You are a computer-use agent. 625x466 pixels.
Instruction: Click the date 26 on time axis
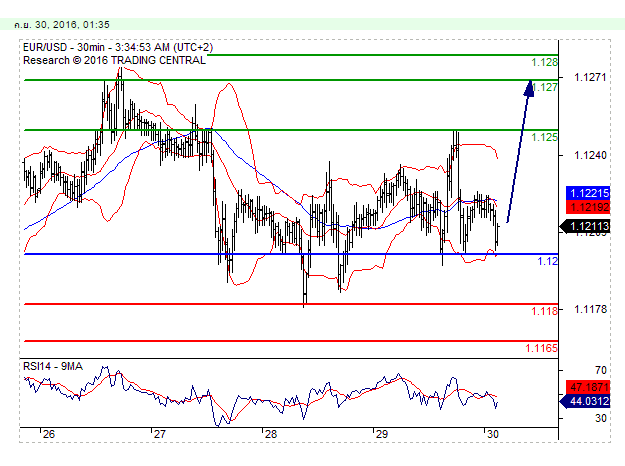(49, 435)
